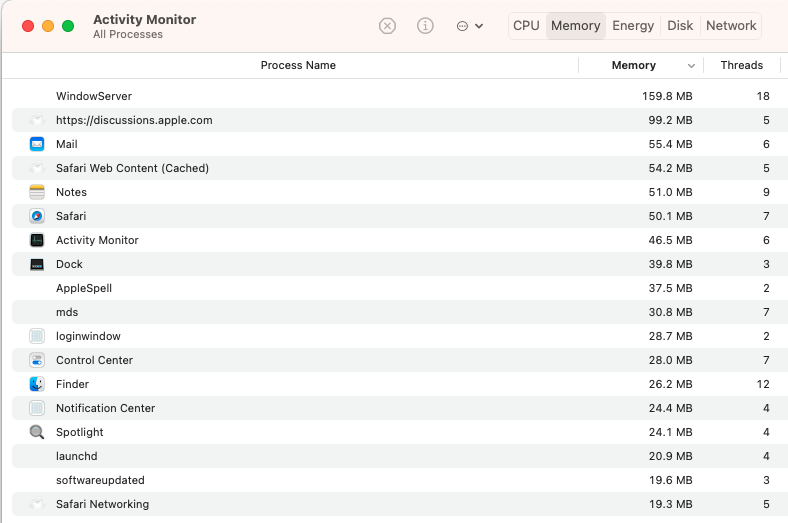Viewport: 788px width, 523px height.
Task: Click the 159.8 MB memory value
Action: [667, 96]
